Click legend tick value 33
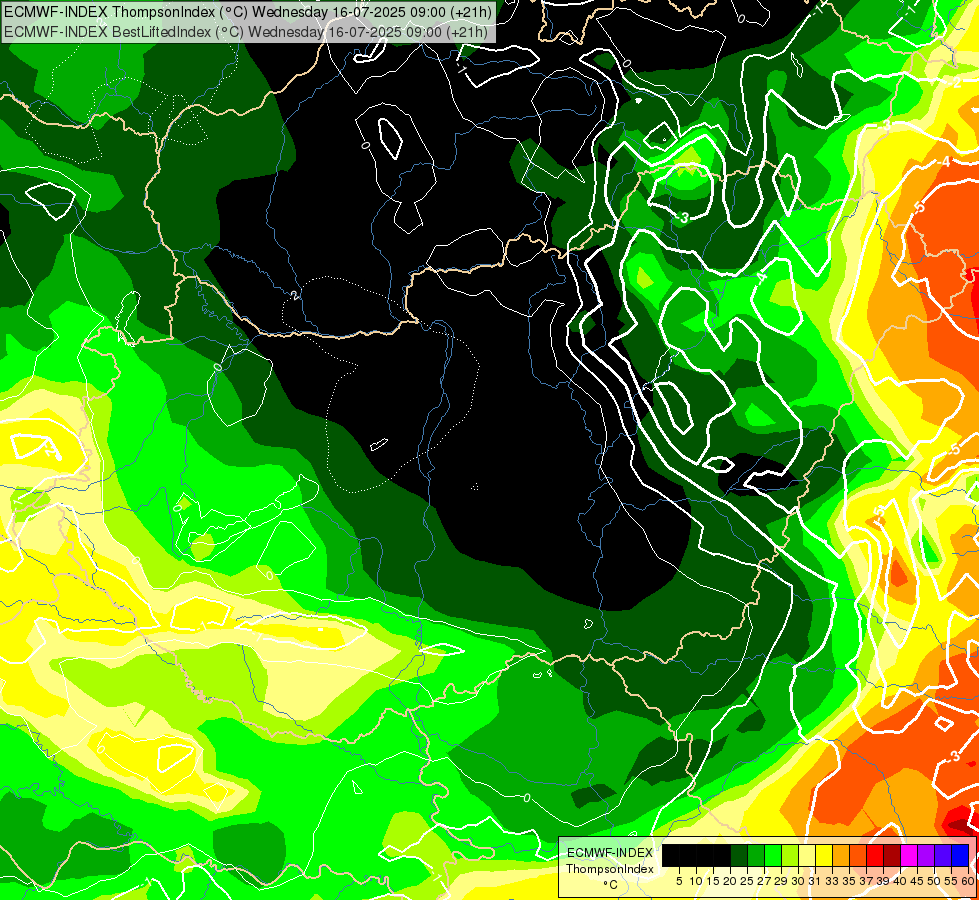The height and width of the screenshot is (900, 979). pos(833,881)
